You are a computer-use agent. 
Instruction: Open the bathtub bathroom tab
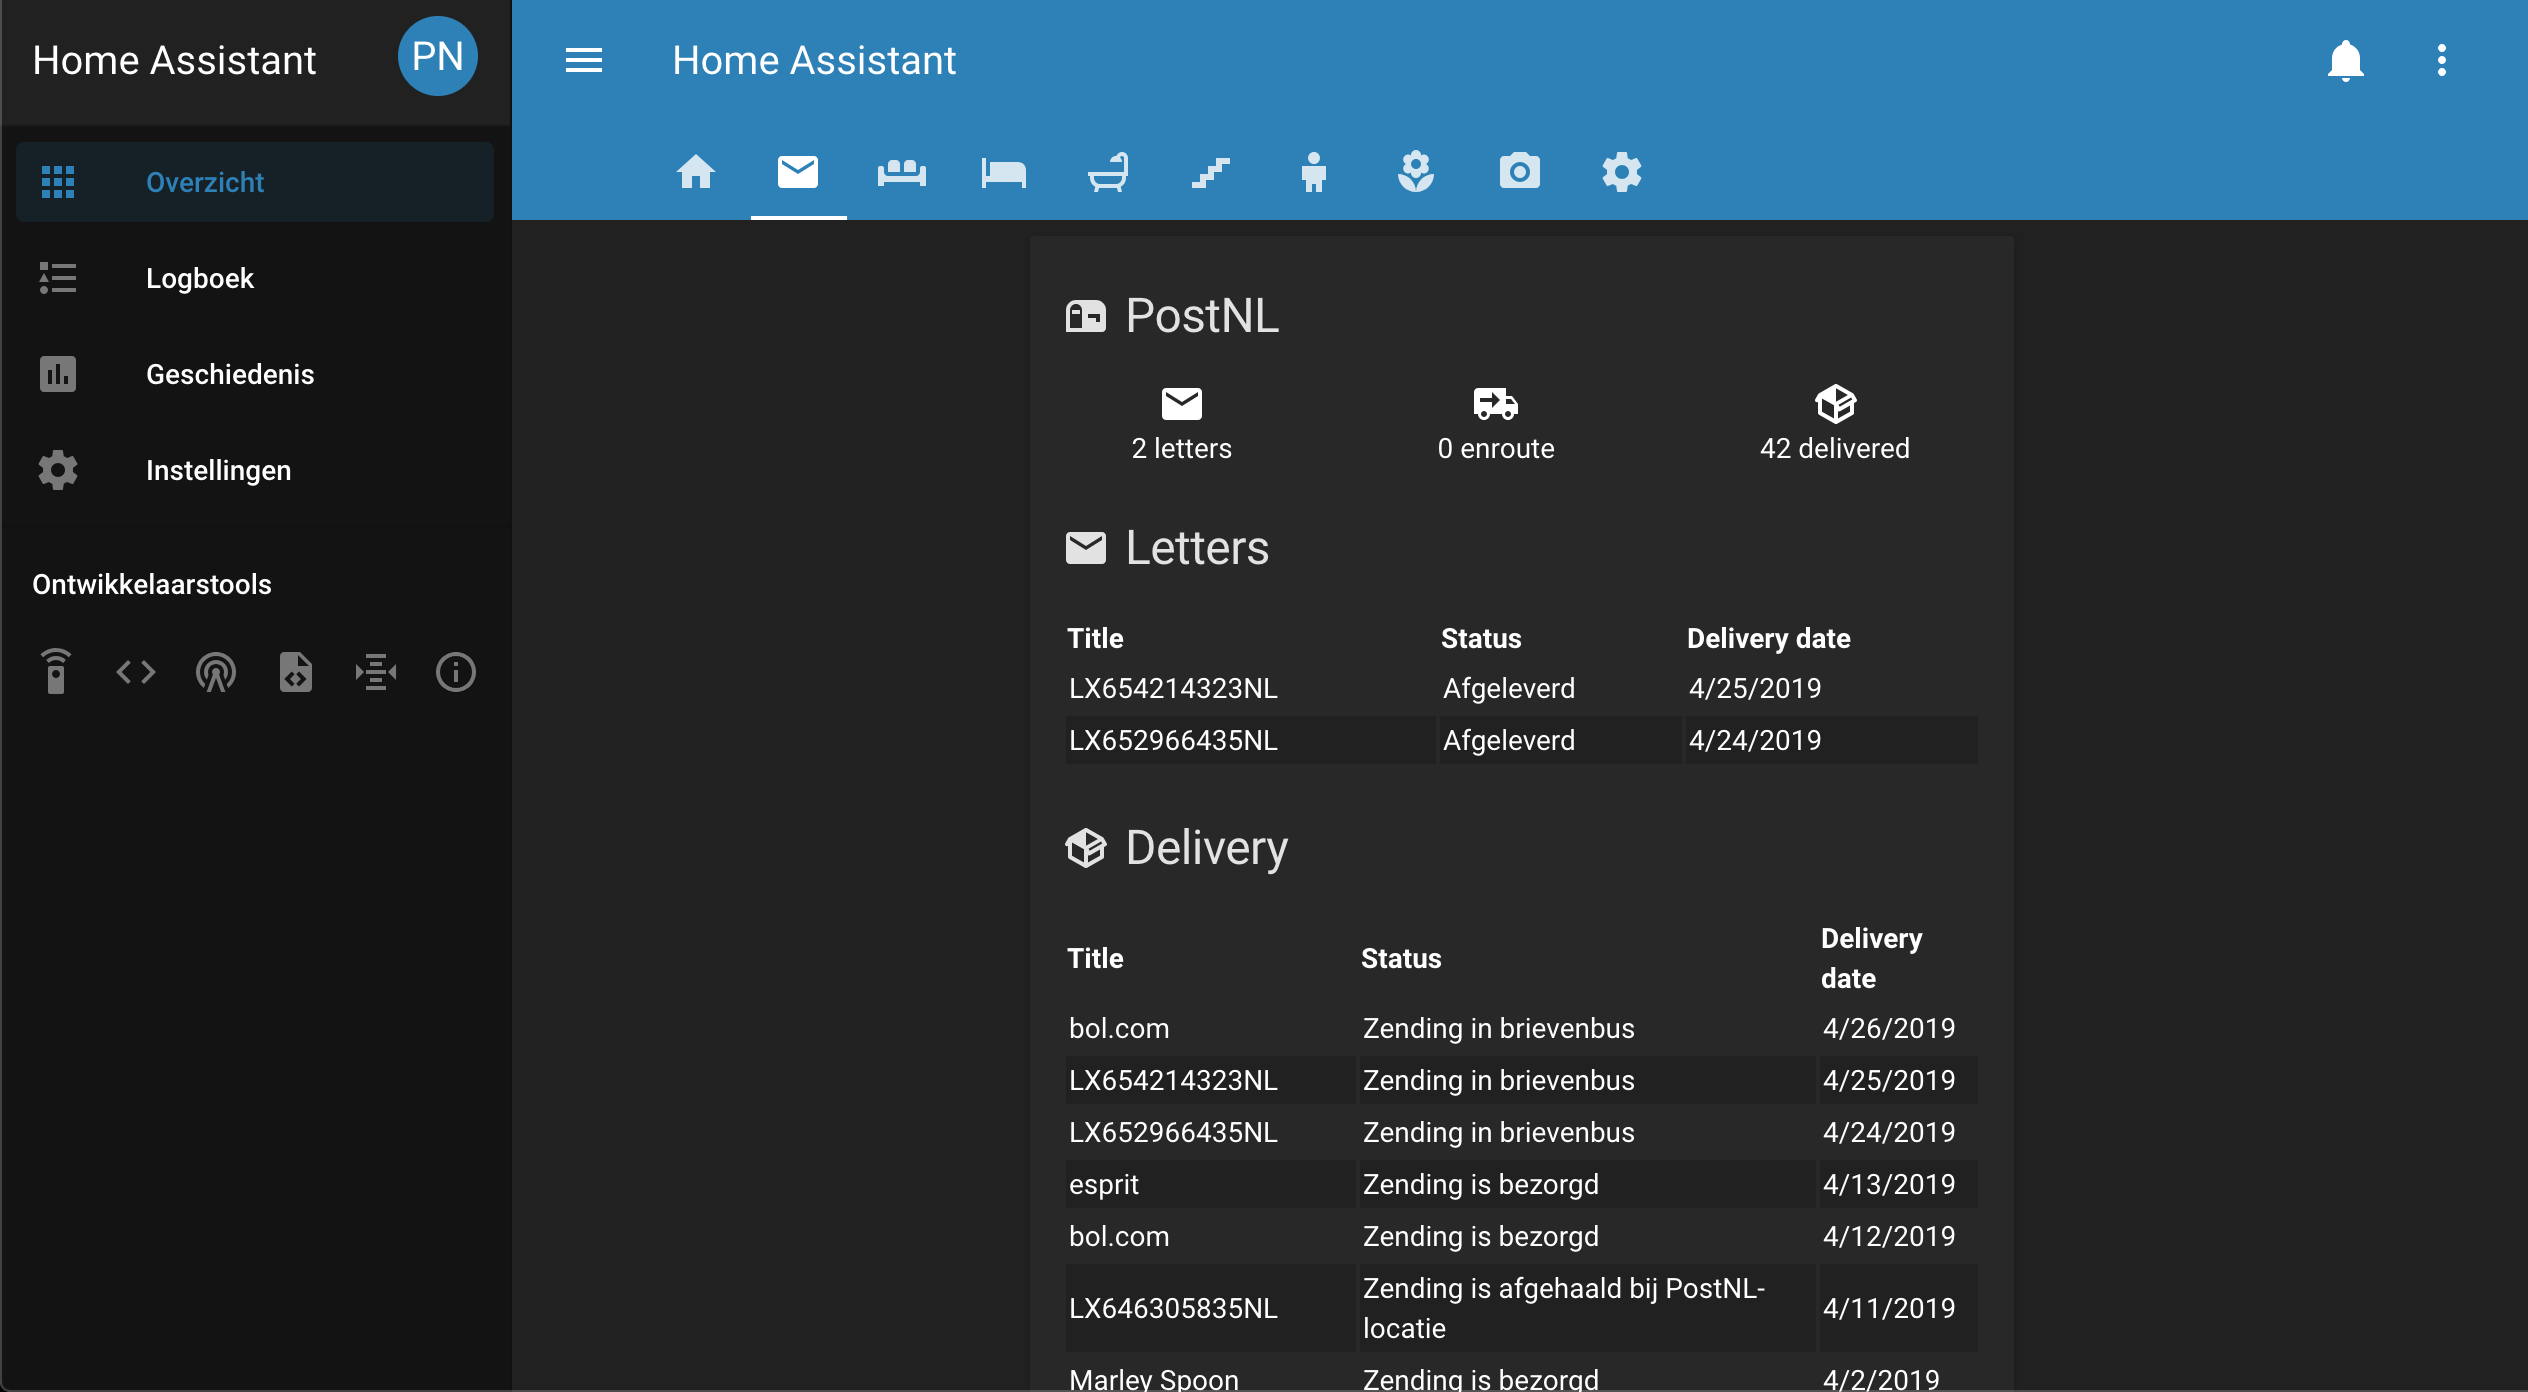coord(1108,172)
